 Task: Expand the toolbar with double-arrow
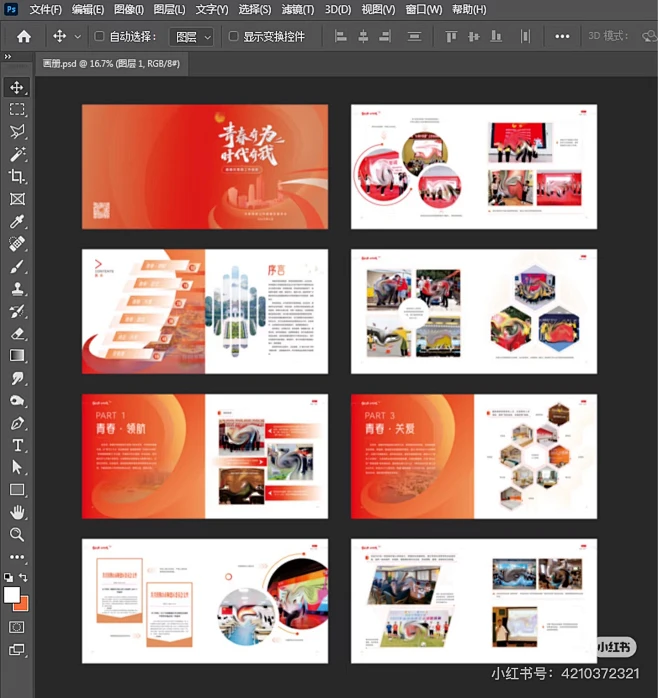8,57
